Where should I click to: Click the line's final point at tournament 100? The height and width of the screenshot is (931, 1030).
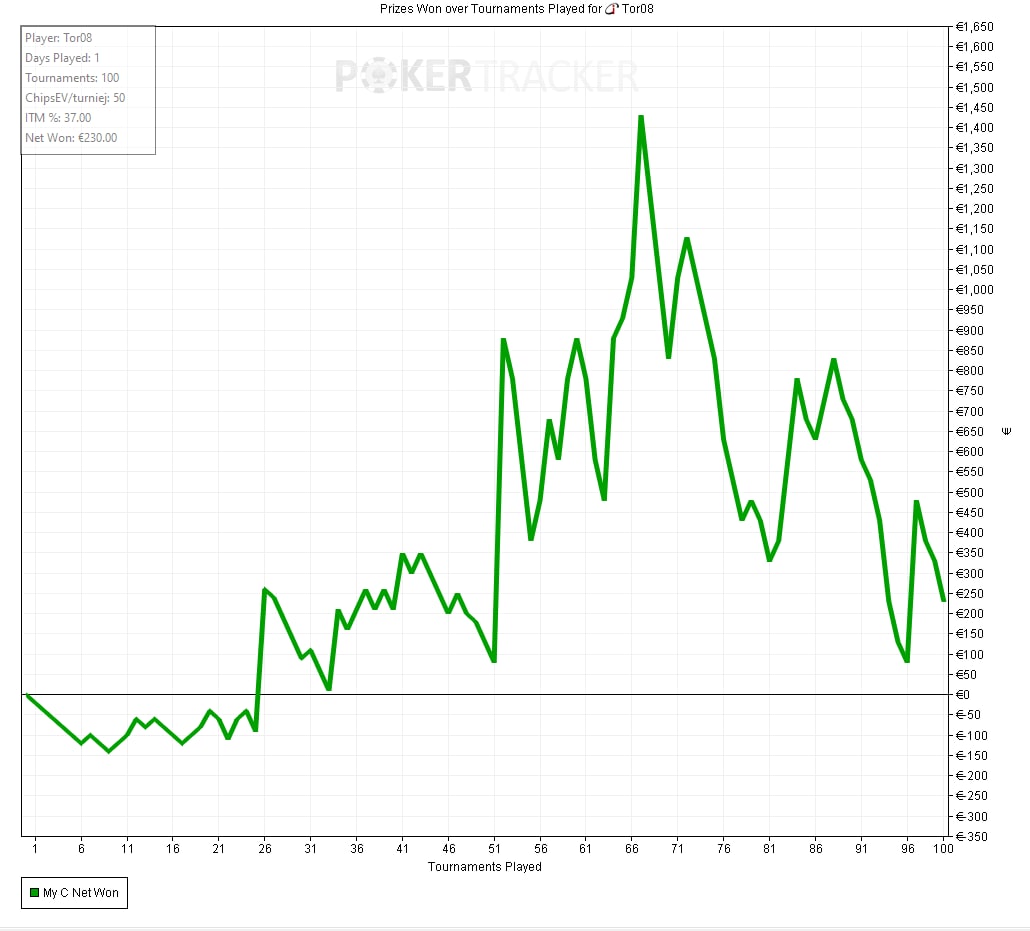click(943, 600)
